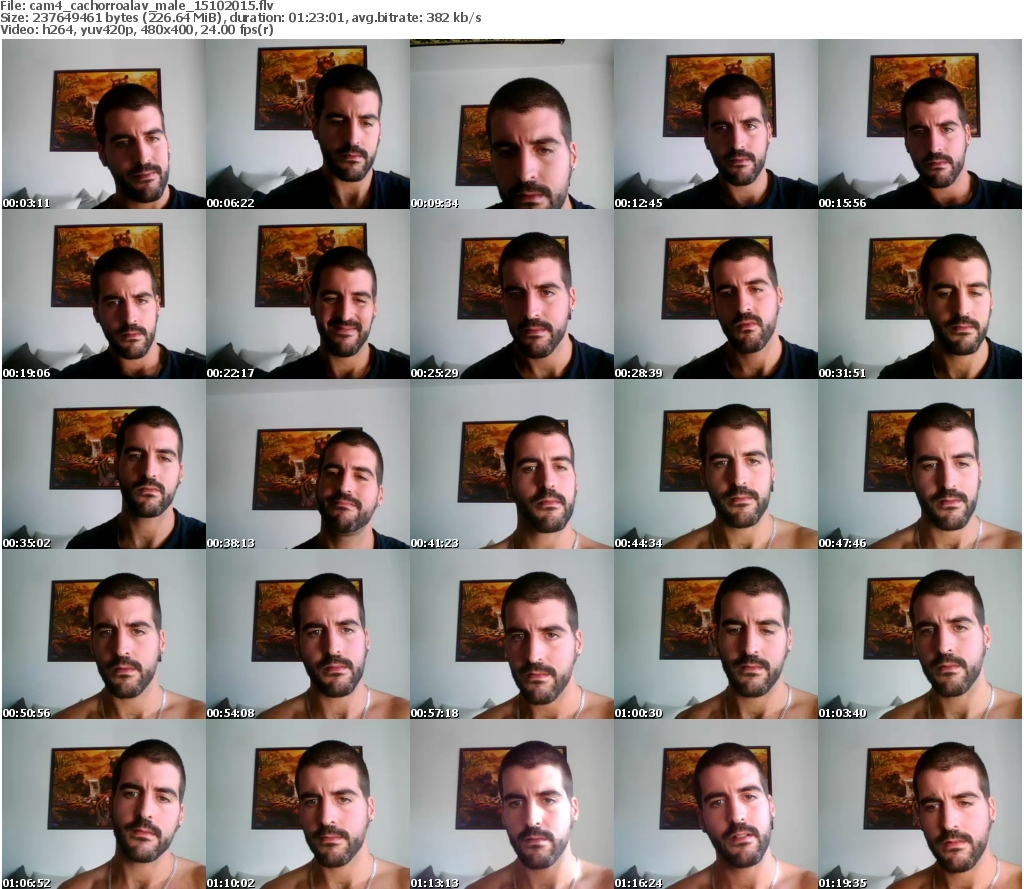Select the frame at 00:28:39
The width and height of the screenshot is (1024, 889).
[x=716, y=294]
